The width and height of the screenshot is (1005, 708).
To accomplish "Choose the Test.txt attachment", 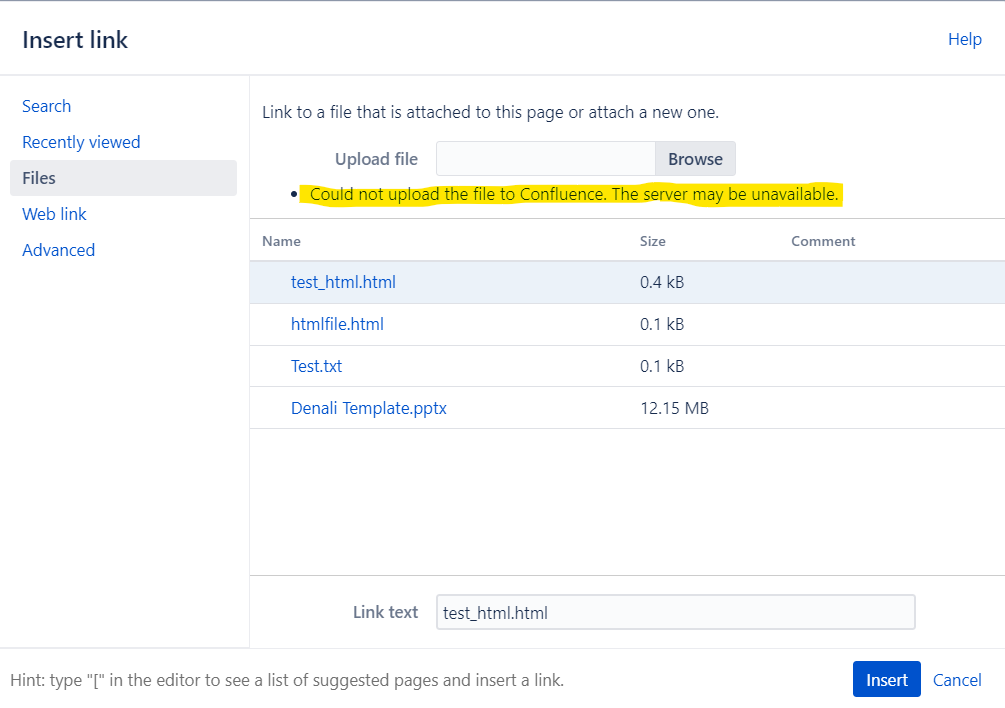I will [x=316, y=366].
